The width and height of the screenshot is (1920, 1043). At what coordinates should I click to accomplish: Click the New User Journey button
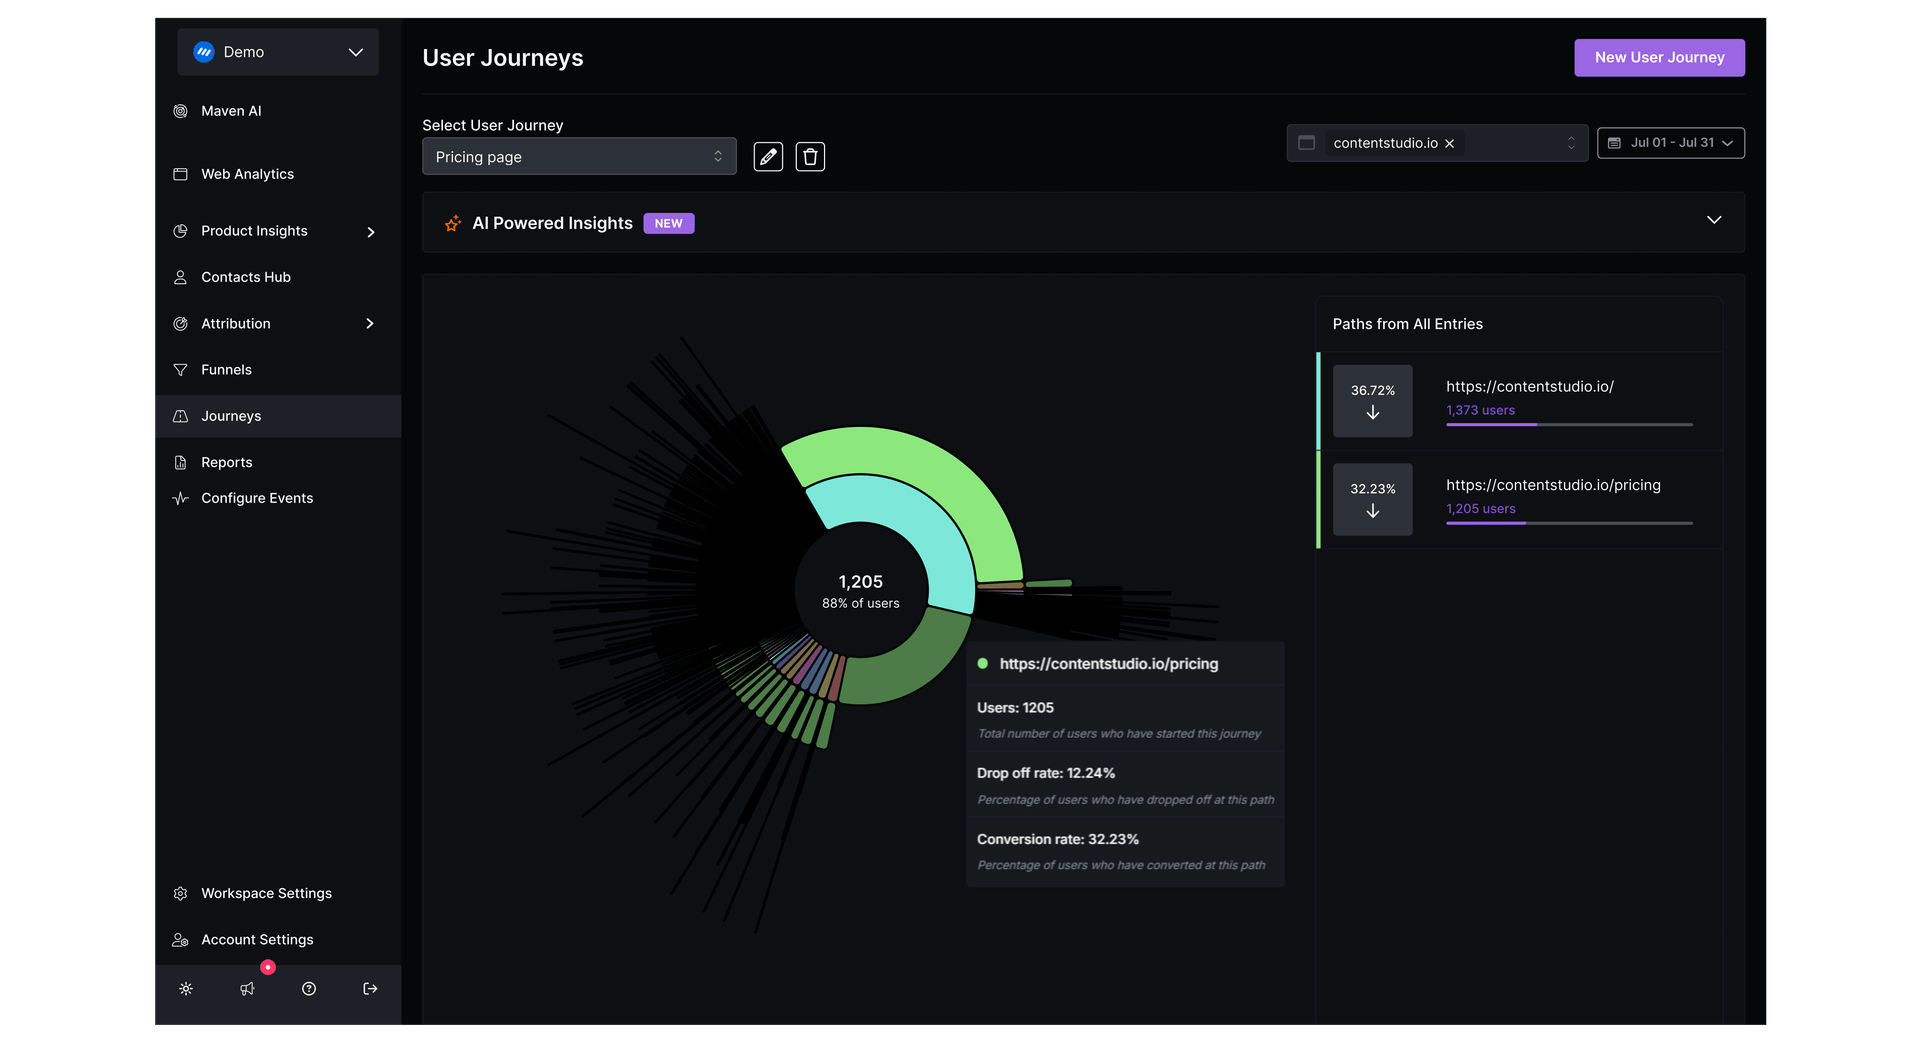[1659, 57]
